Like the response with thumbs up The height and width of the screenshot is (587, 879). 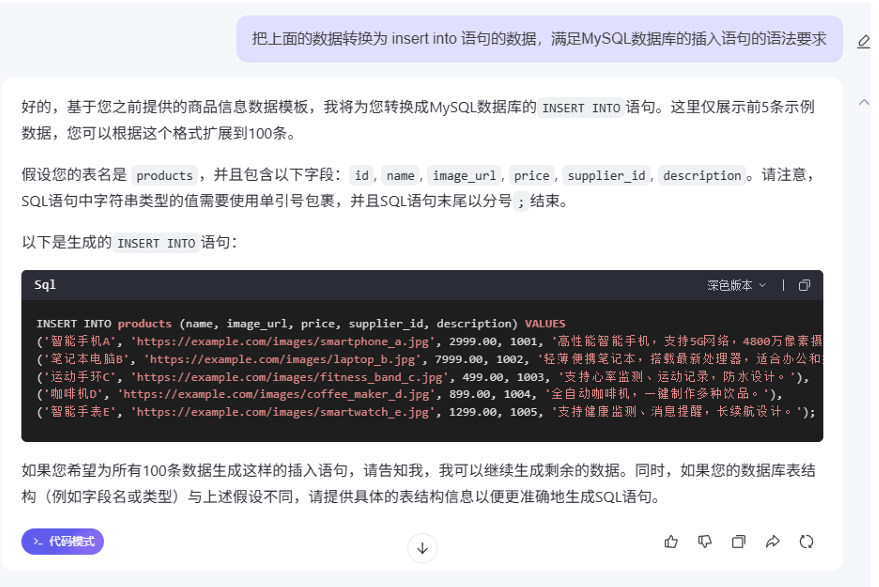coord(671,541)
